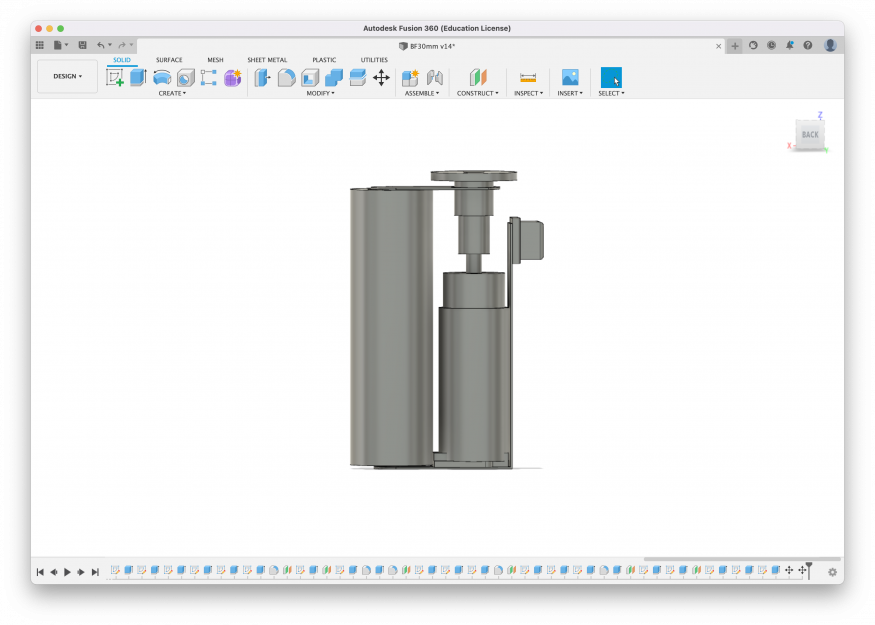Activate the Fillet tool
The height and width of the screenshot is (625, 875).
(286, 77)
